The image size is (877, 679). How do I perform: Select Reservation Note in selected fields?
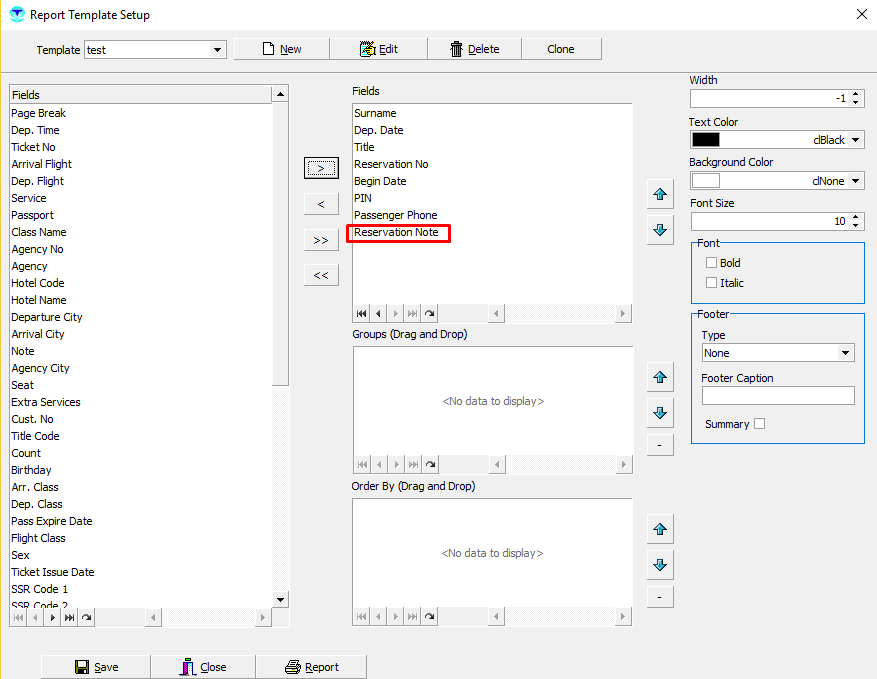396,232
